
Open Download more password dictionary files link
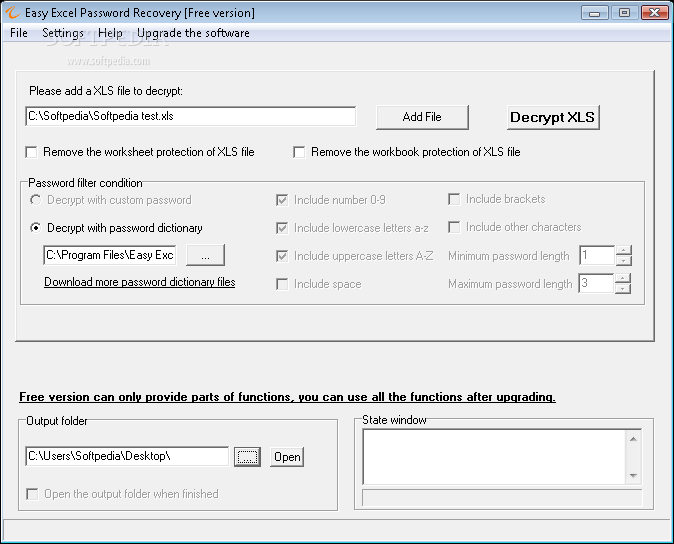point(140,282)
